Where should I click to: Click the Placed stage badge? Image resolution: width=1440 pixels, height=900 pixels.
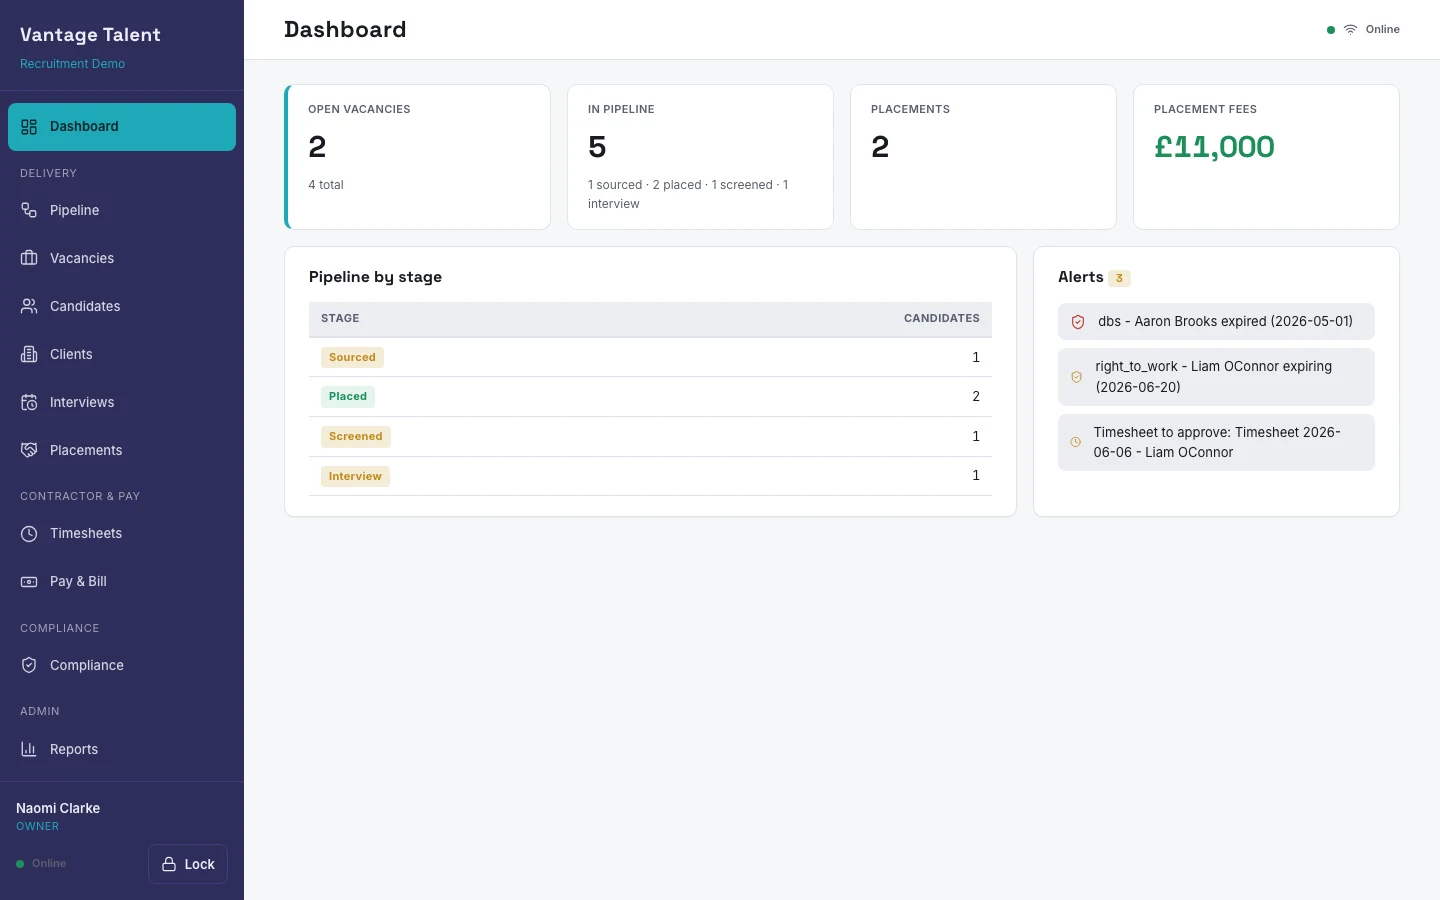click(348, 397)
